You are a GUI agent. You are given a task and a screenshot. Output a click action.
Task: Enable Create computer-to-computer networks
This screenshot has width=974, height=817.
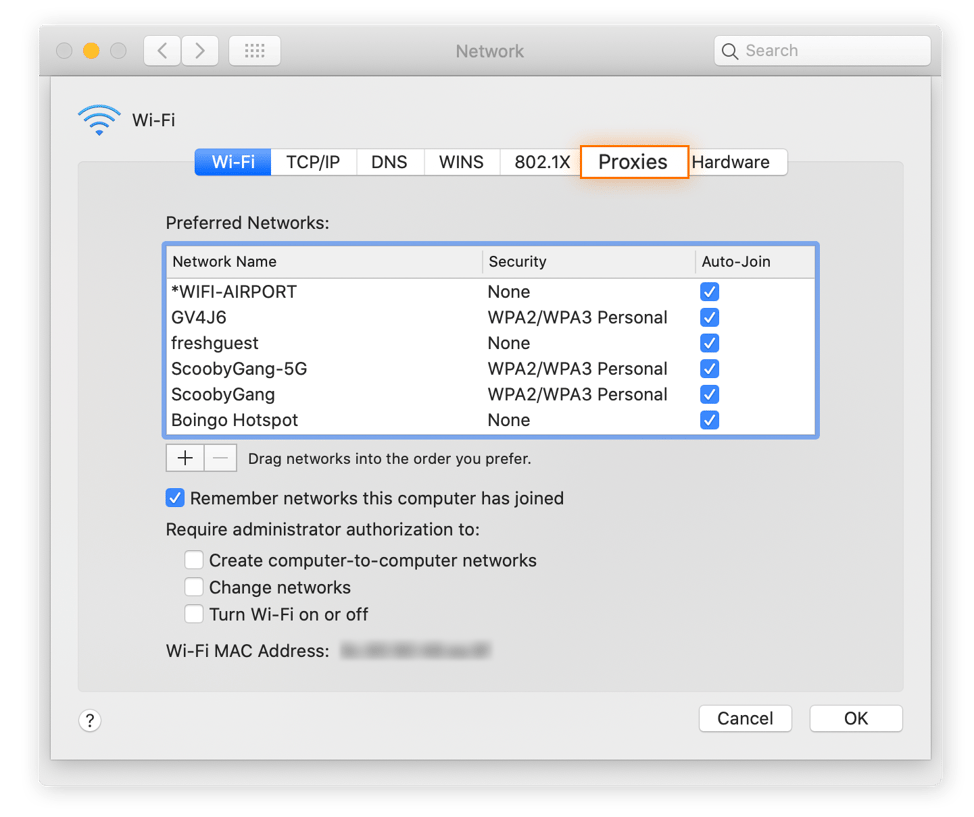click(194, 560)
